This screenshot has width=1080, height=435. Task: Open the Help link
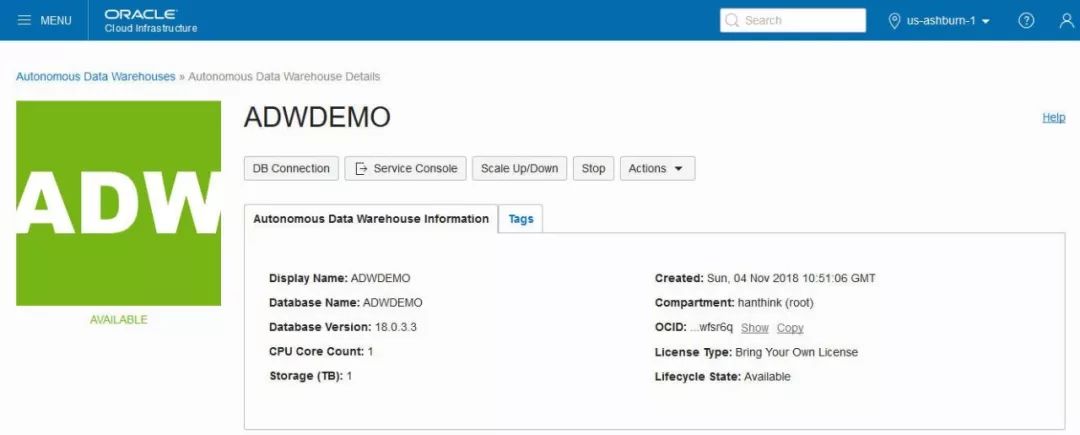1053,117
